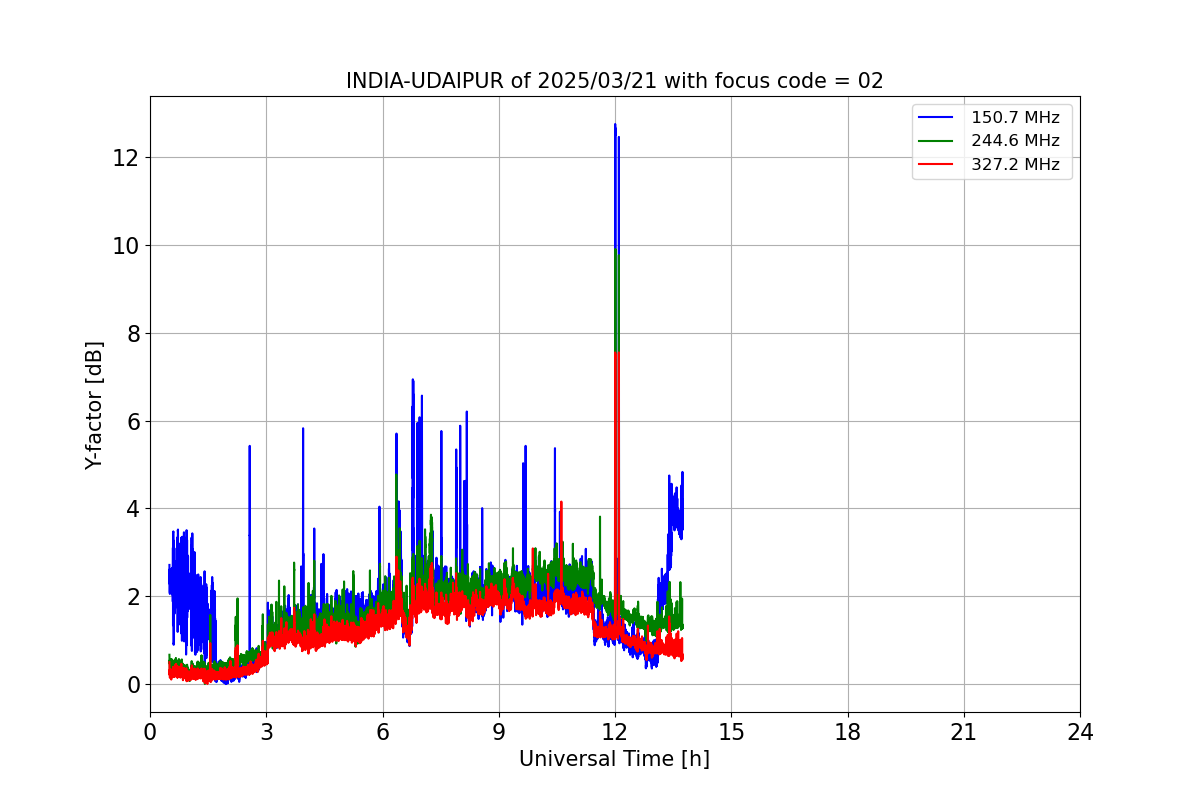Click the y-axis tick label 8
1200x800 pixels.
pos(134,333)
